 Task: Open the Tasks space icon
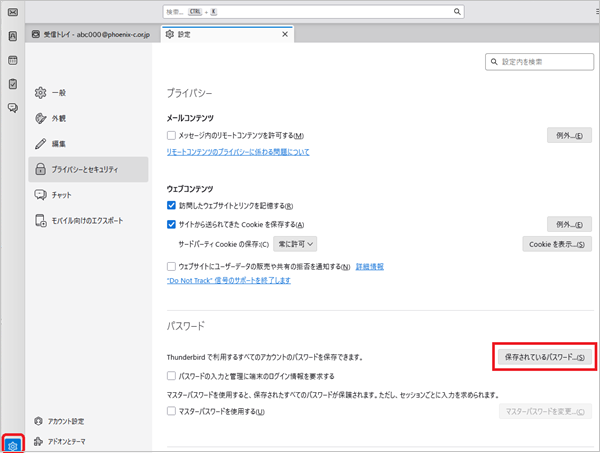click(x=13, y=84)
